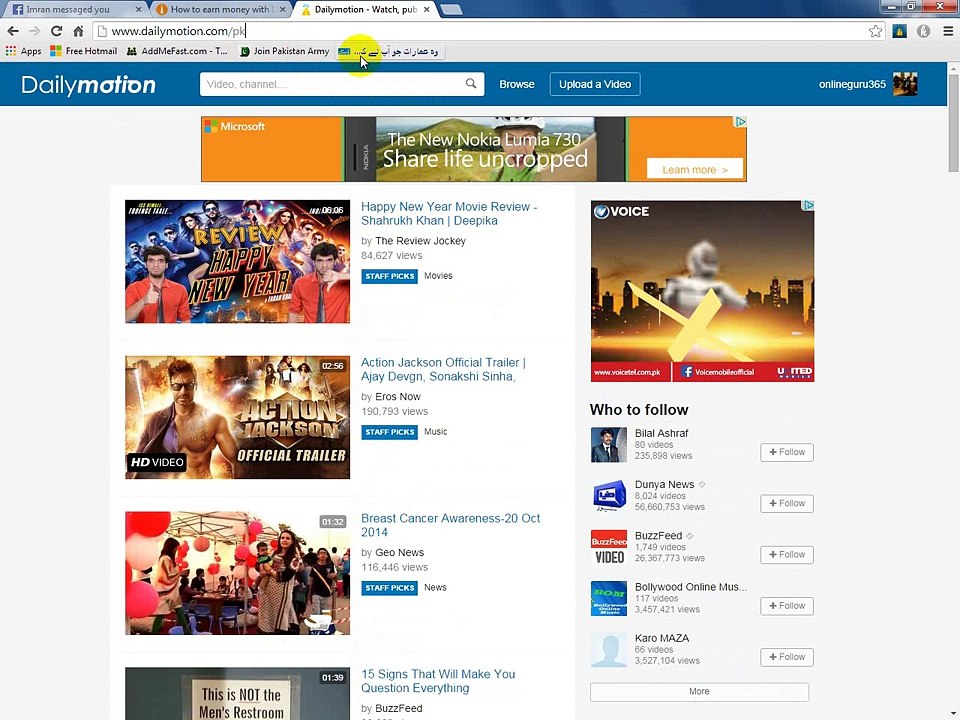Click Upload a Video button
This screenshot has height=720, width=960.
coord(594,84)
